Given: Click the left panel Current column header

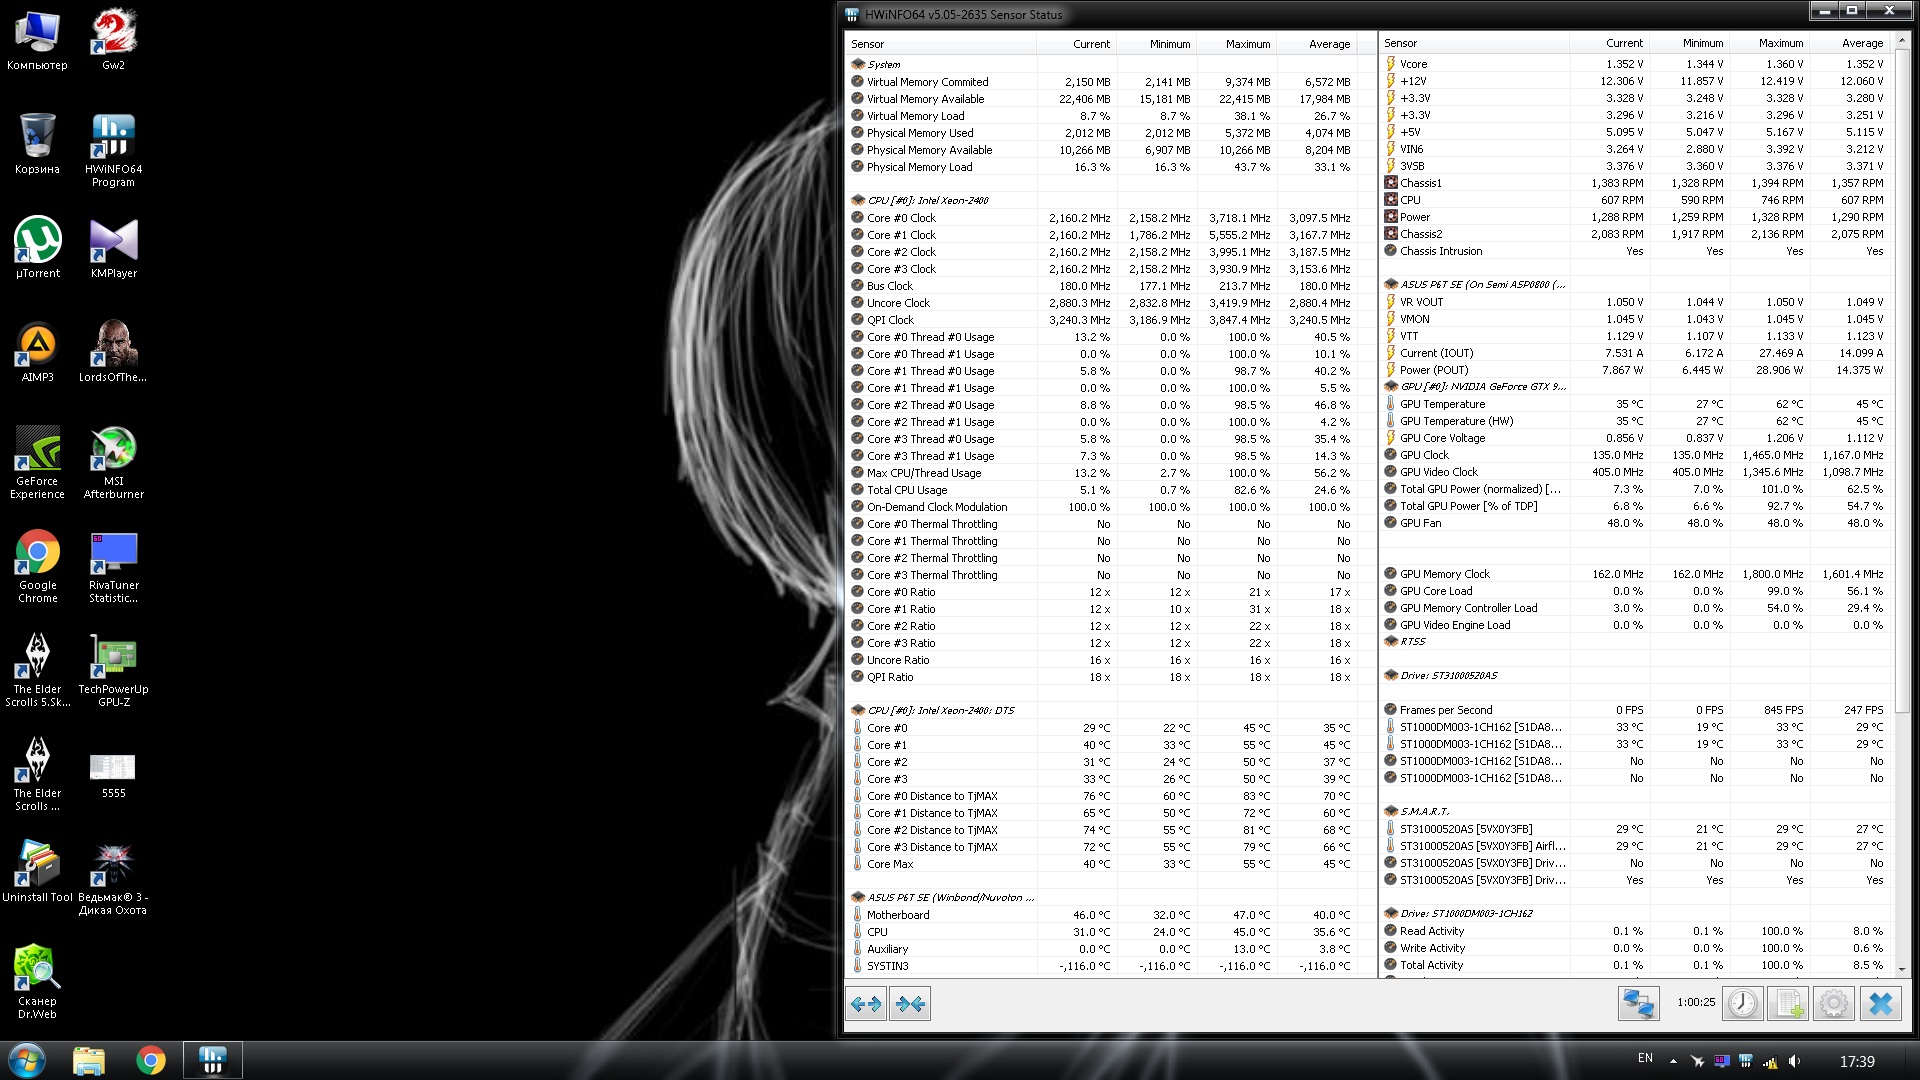Looking at the screenshot, I should (1076, 44).
